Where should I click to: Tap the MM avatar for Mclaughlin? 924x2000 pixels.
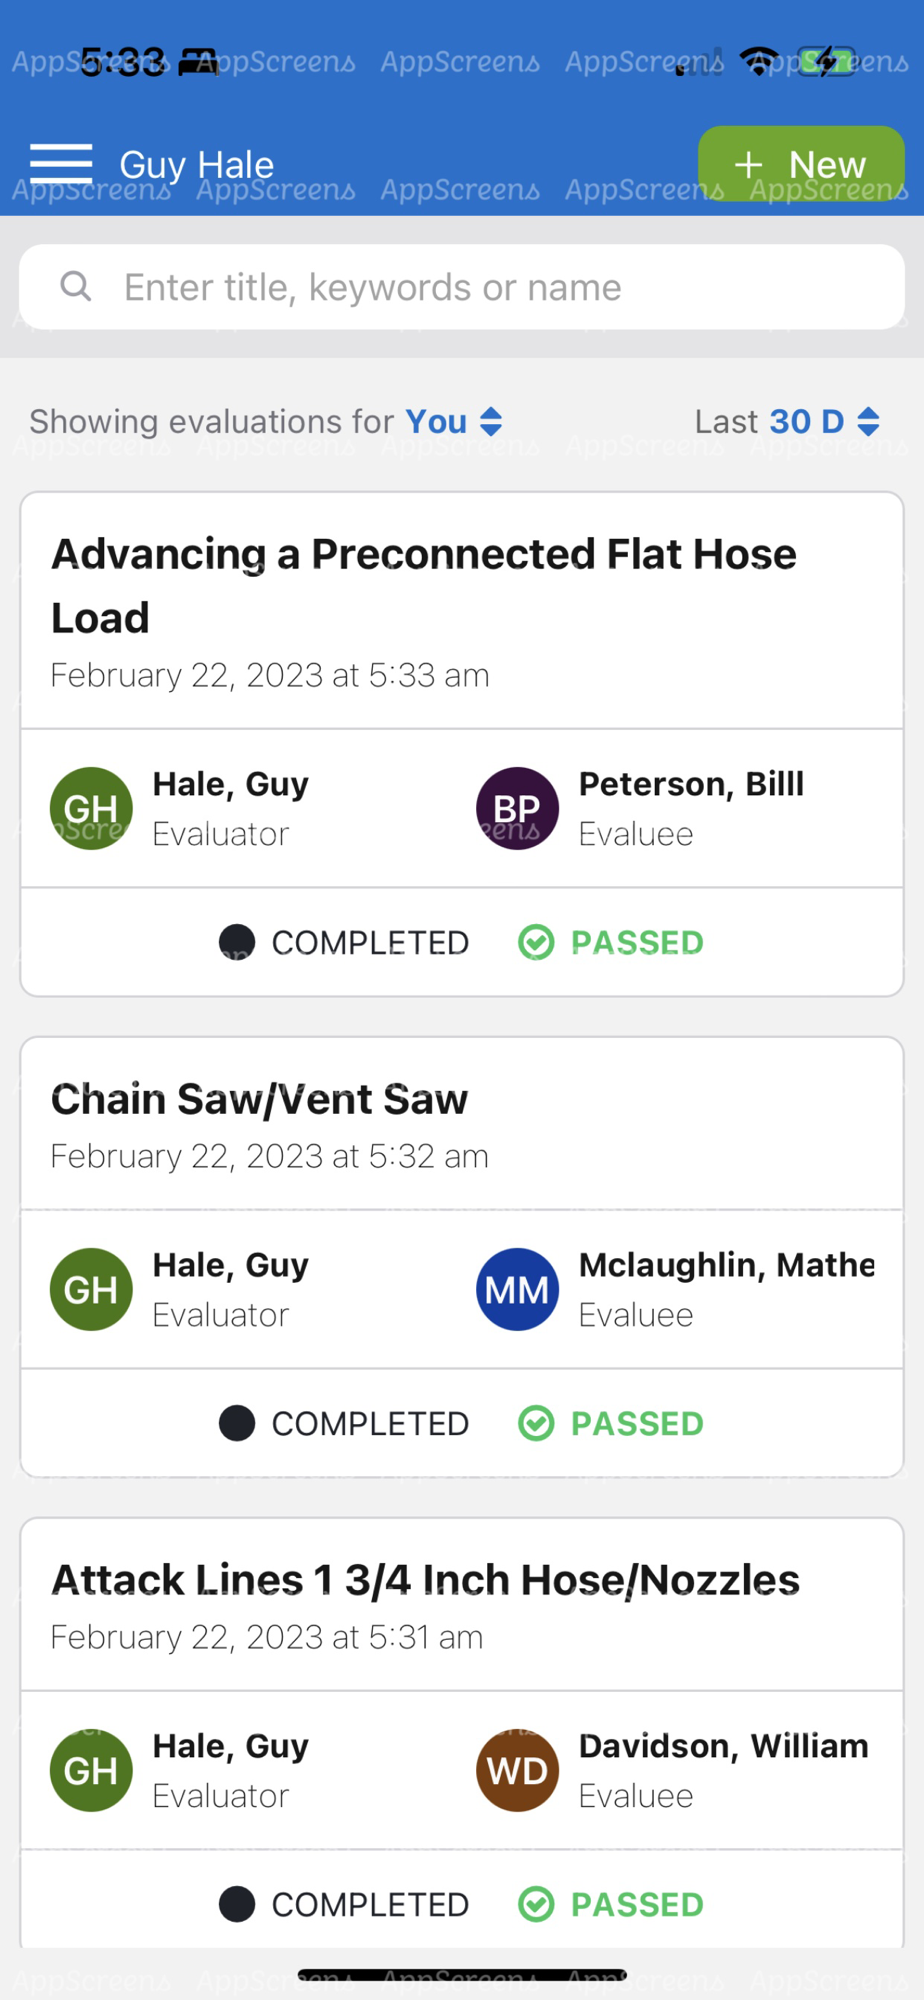pyautogui.click(x=517, y=1289)
